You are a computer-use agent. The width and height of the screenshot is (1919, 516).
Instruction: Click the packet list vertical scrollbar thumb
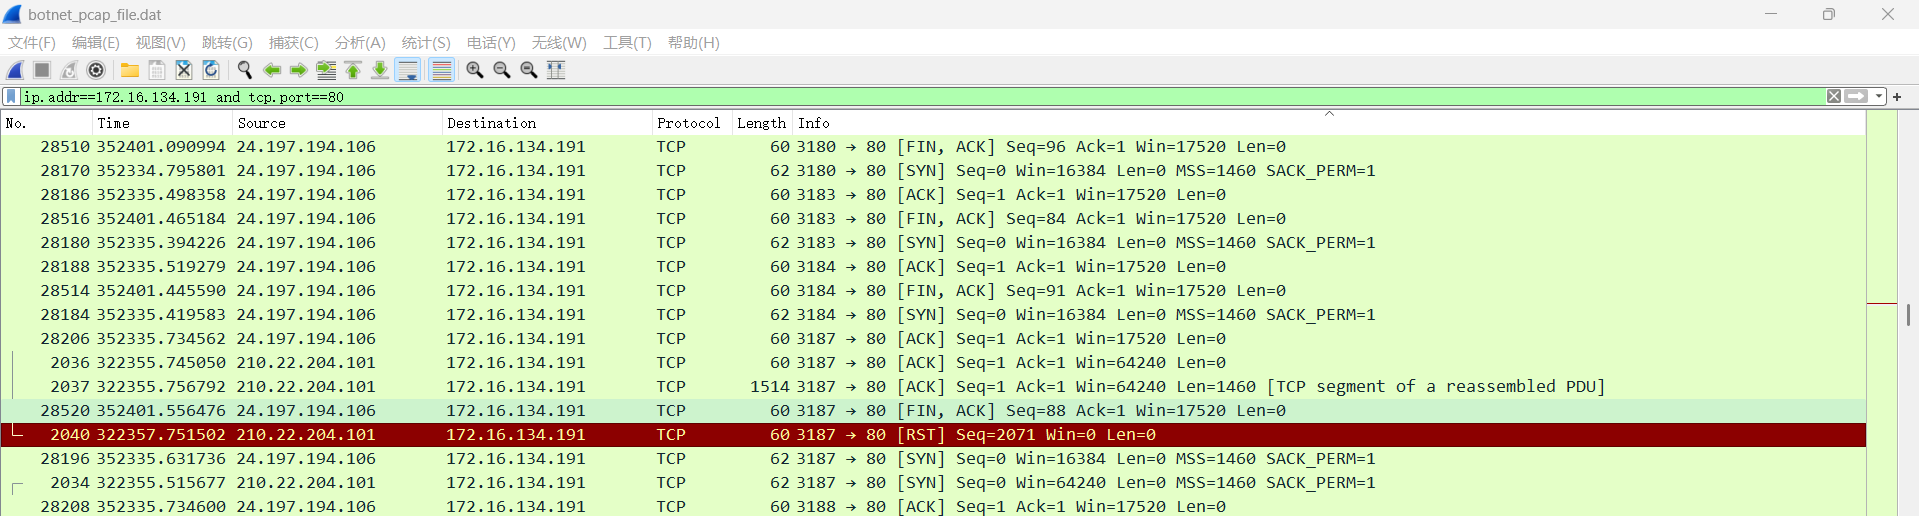(1908, 315)
